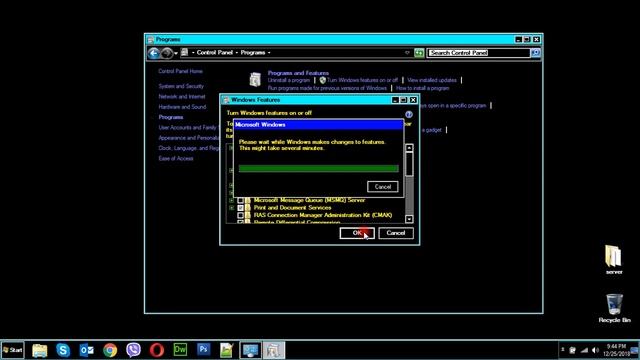Open Hardware and Sound category
The image size is (640, 360).
point(182,107)
